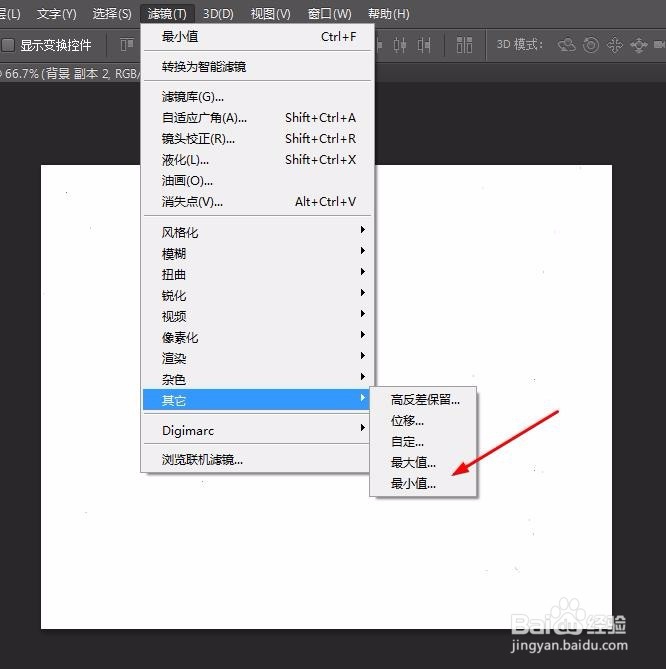Screen dimensions: 666x669
Task: Choose 自定... in submenu
Action: point(423,442)
